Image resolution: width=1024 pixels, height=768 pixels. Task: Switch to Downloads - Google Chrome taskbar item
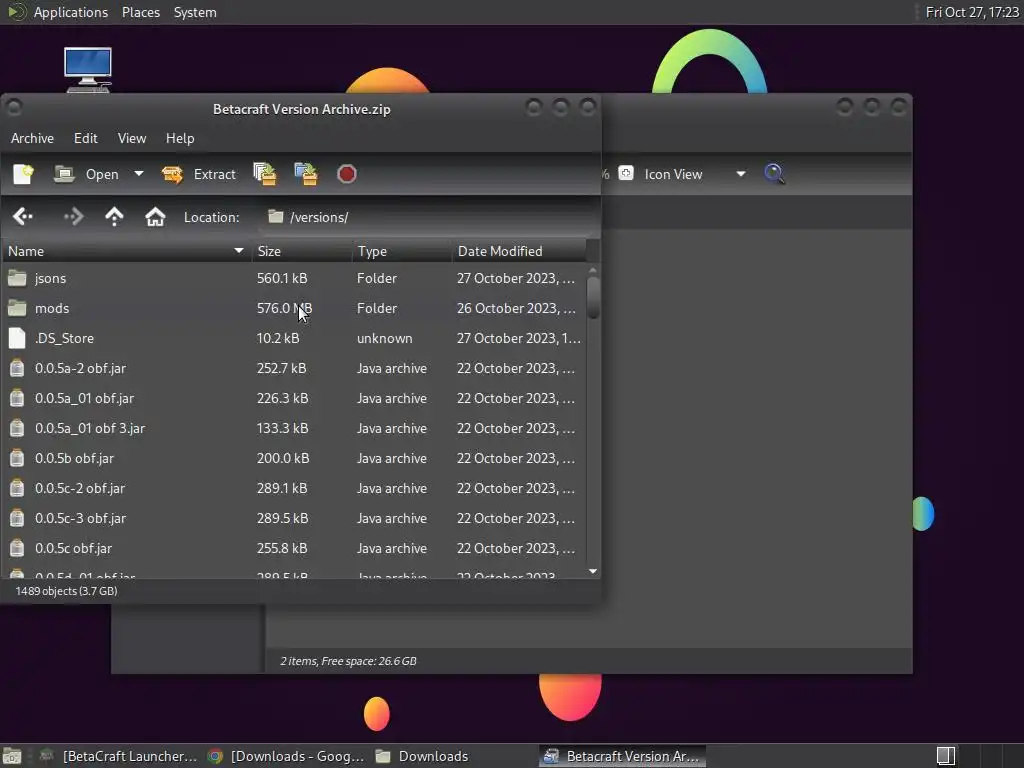point(285,756)
